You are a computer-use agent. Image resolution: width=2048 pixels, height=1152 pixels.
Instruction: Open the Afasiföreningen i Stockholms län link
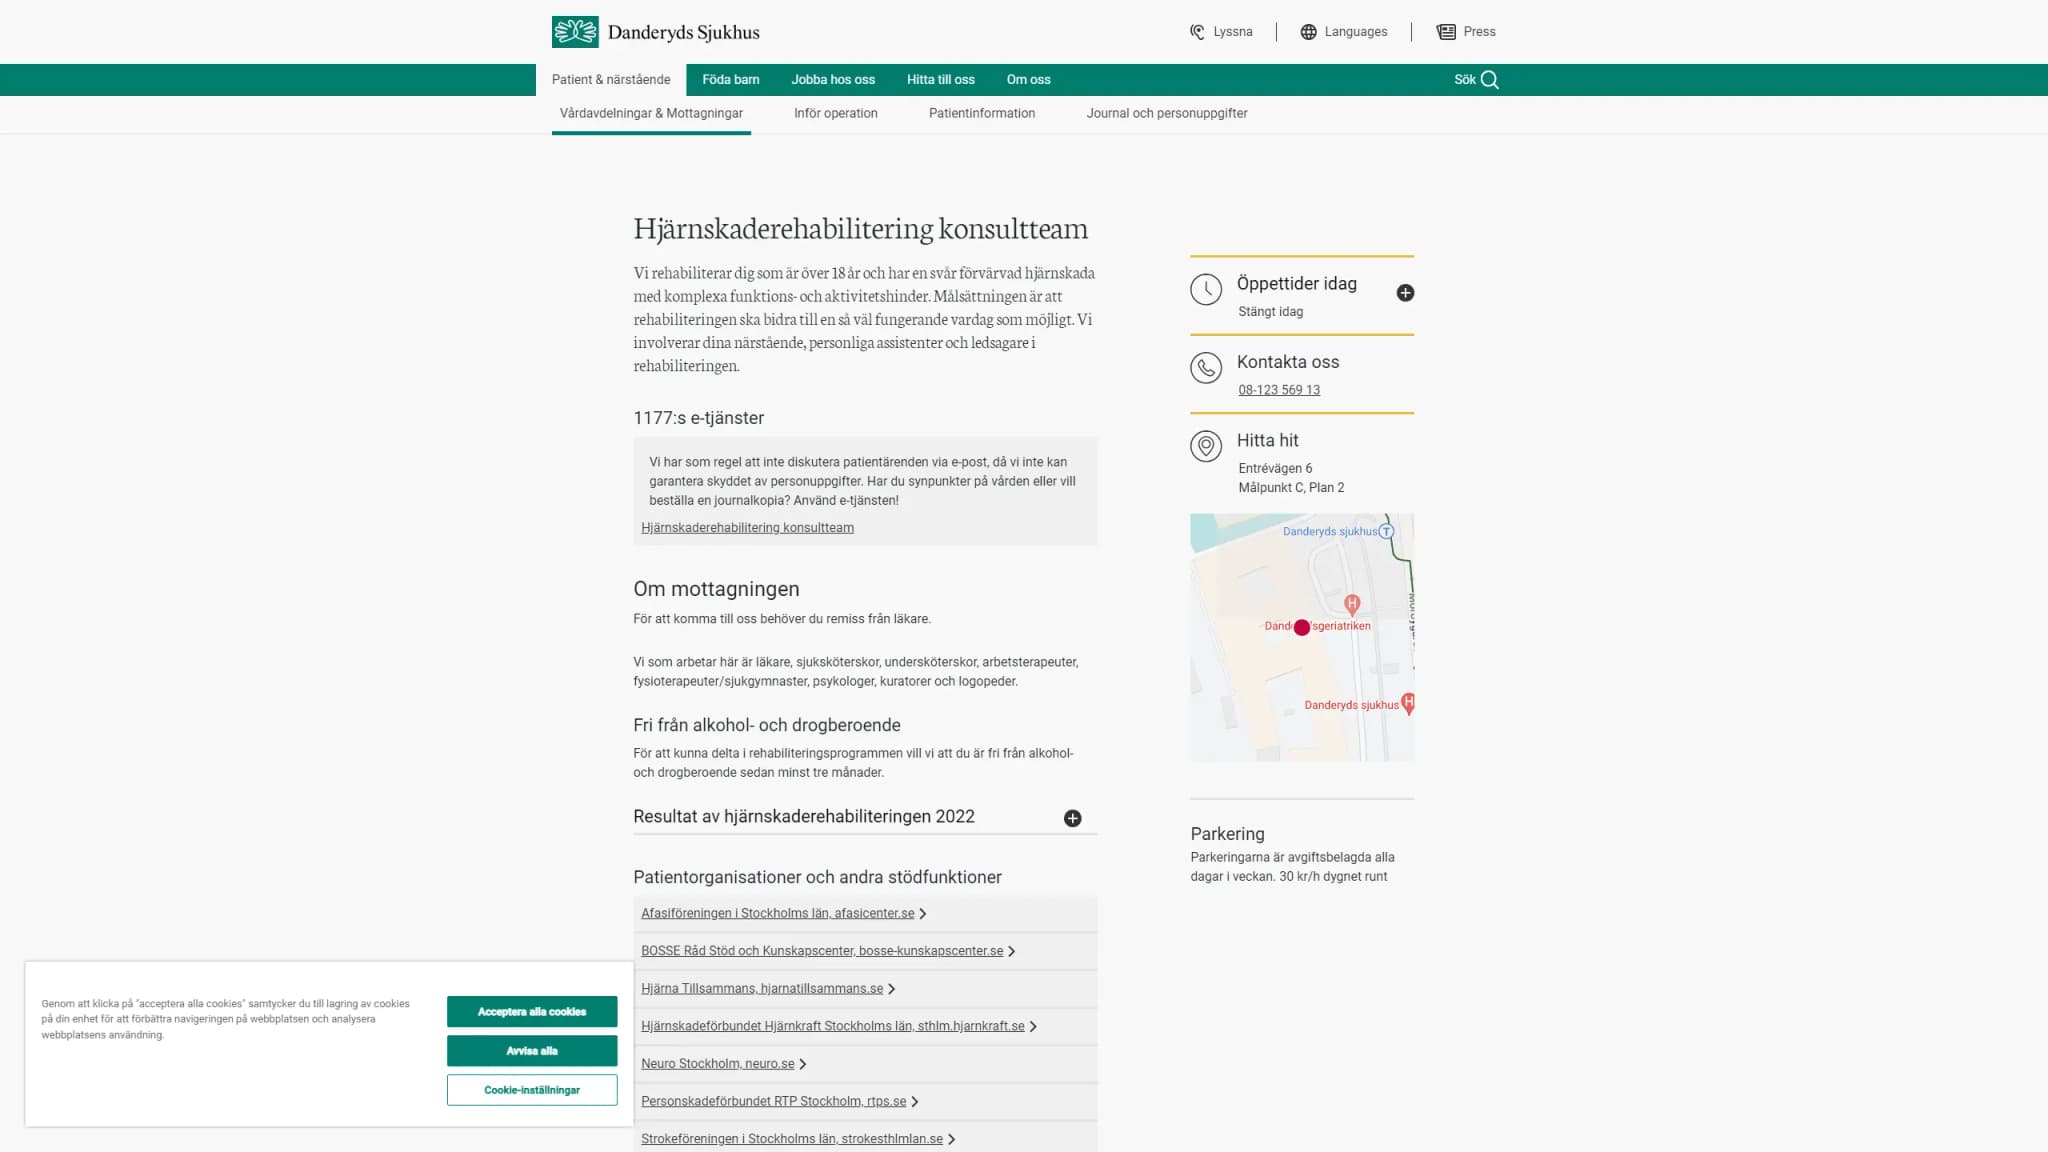pos(777,914)
